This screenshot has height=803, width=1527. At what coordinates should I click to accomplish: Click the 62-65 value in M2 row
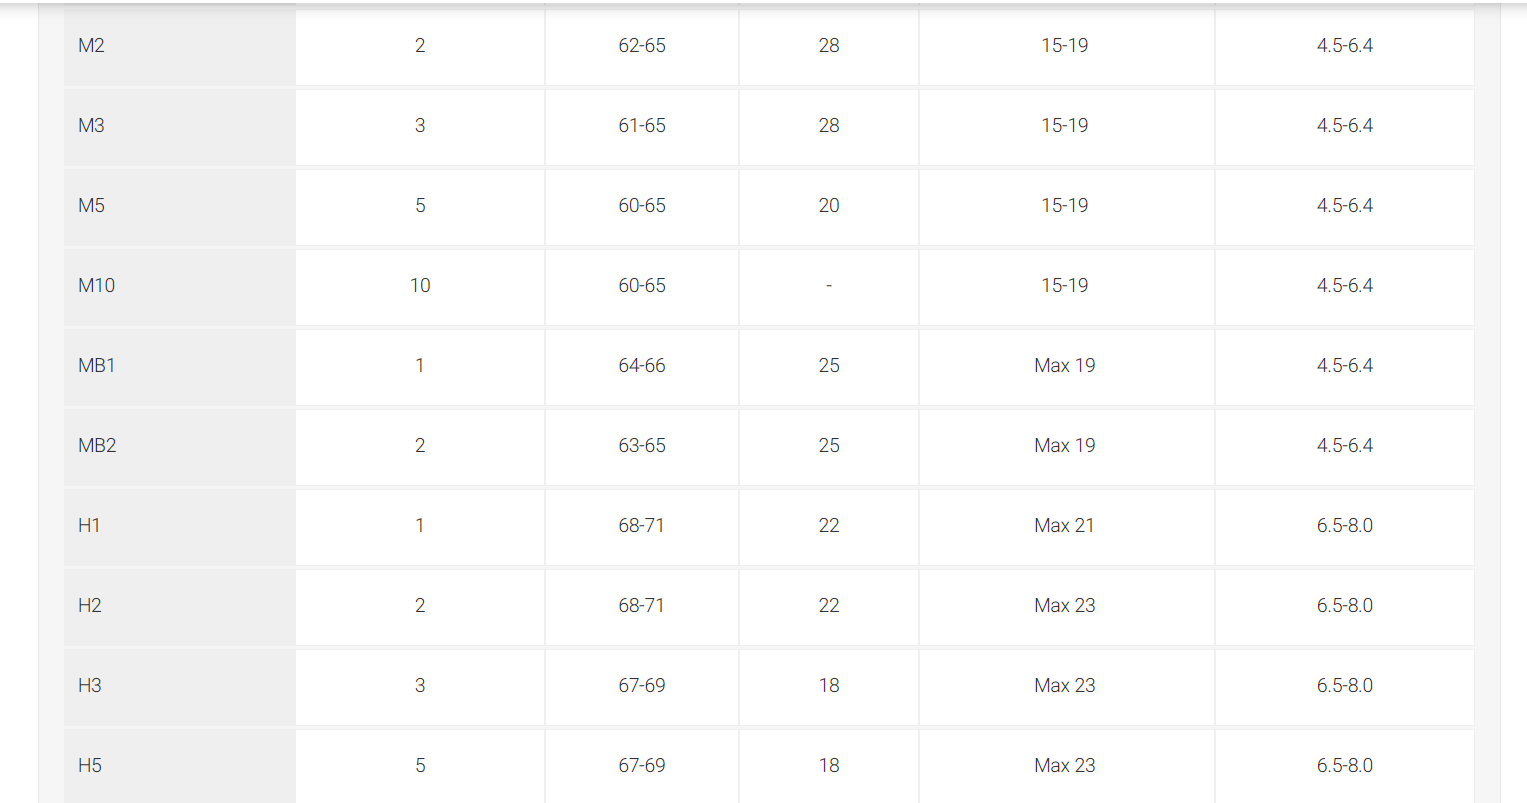click(642, 46)
